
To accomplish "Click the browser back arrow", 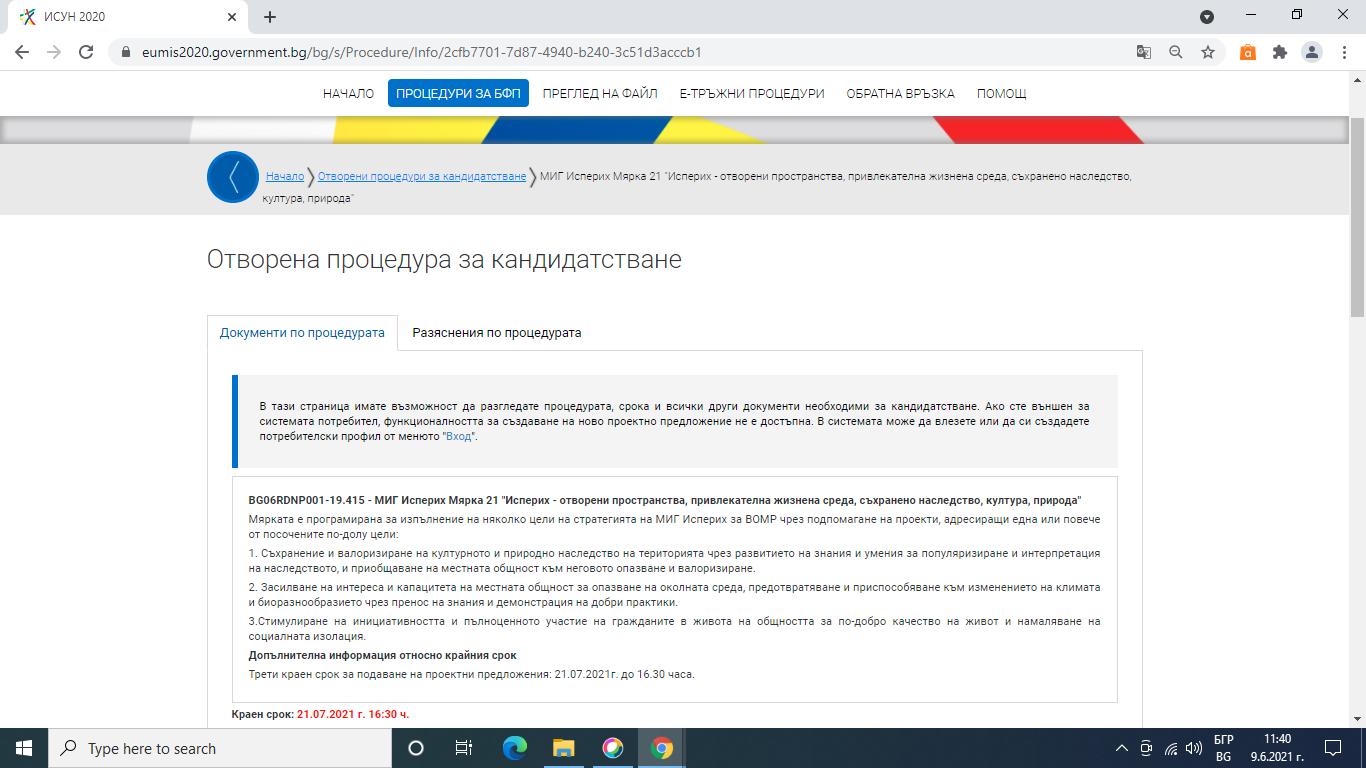I will pos(23,52).
